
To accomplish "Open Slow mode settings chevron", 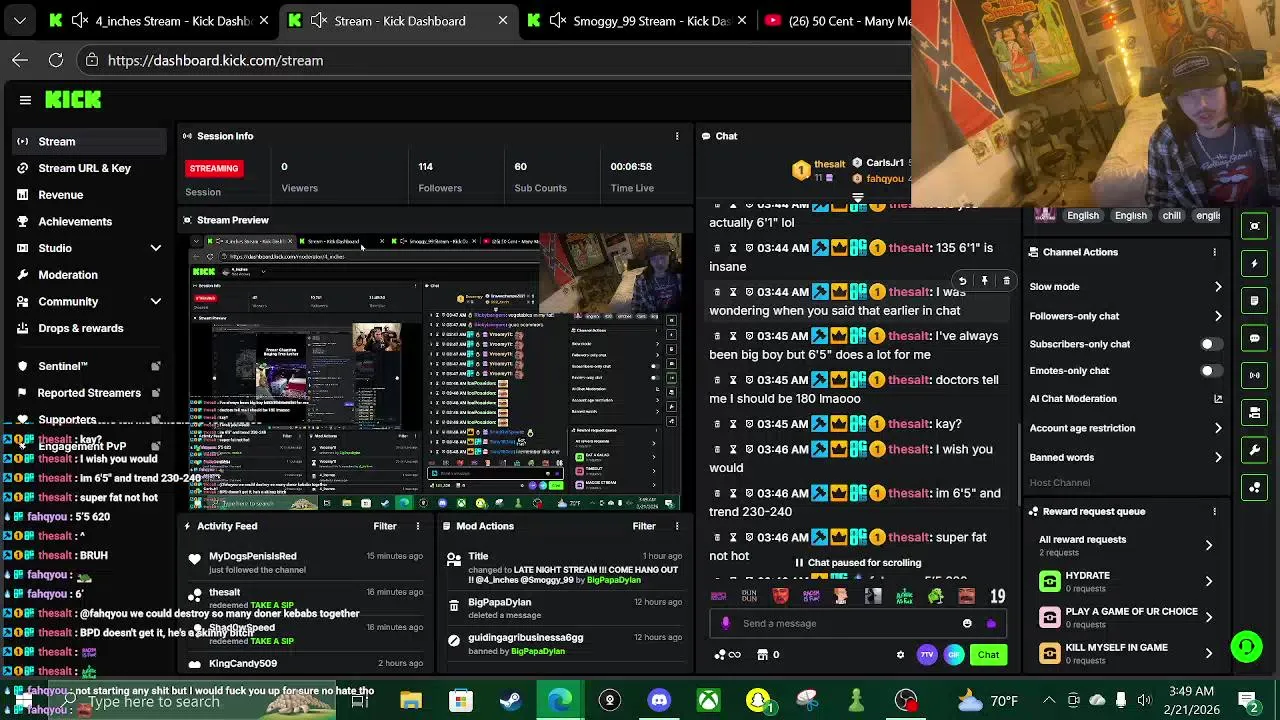I will pos(1218,287).
